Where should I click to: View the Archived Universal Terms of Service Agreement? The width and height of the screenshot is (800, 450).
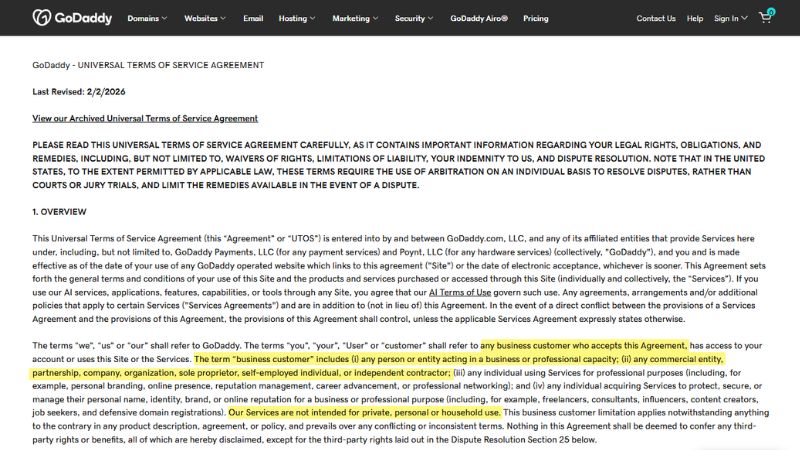145,118
